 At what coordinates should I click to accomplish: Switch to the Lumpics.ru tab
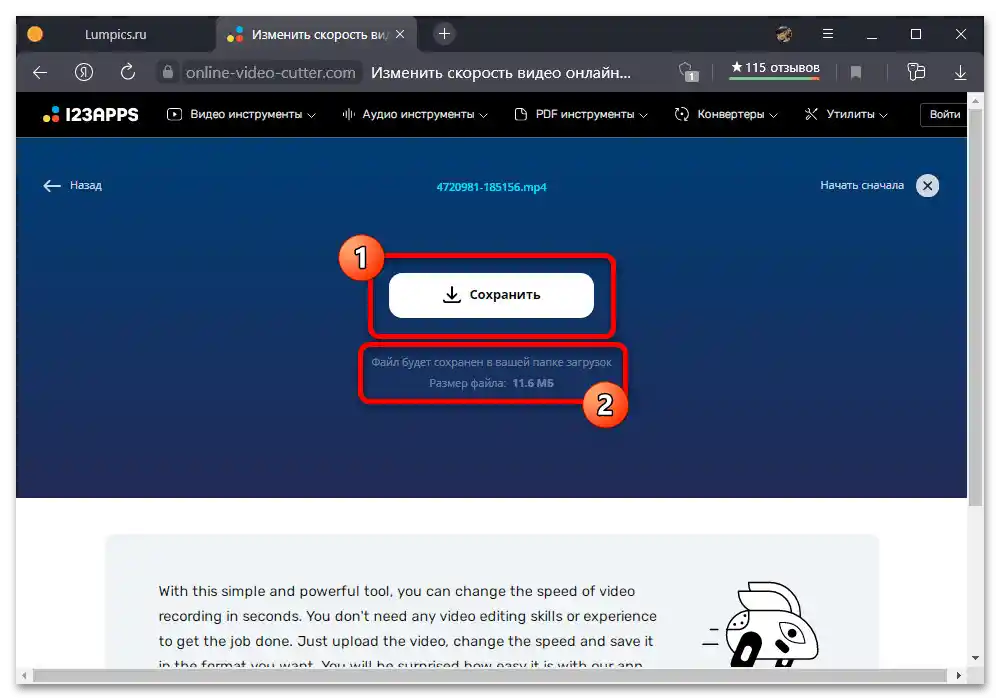(x=115, y=34)
